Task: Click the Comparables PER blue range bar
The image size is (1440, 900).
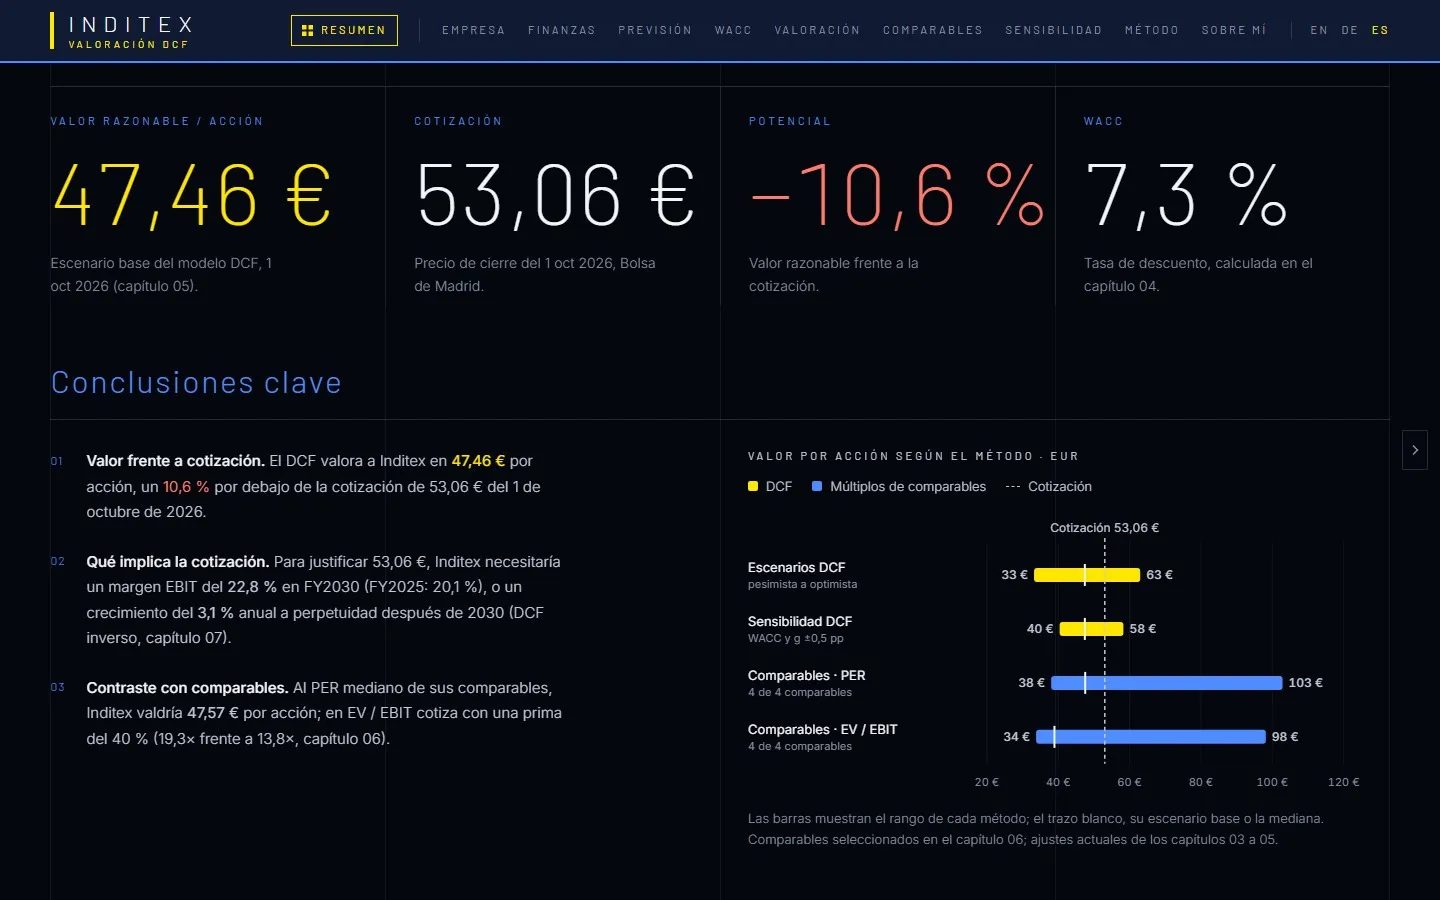Action: click(x=1167, y=683)
